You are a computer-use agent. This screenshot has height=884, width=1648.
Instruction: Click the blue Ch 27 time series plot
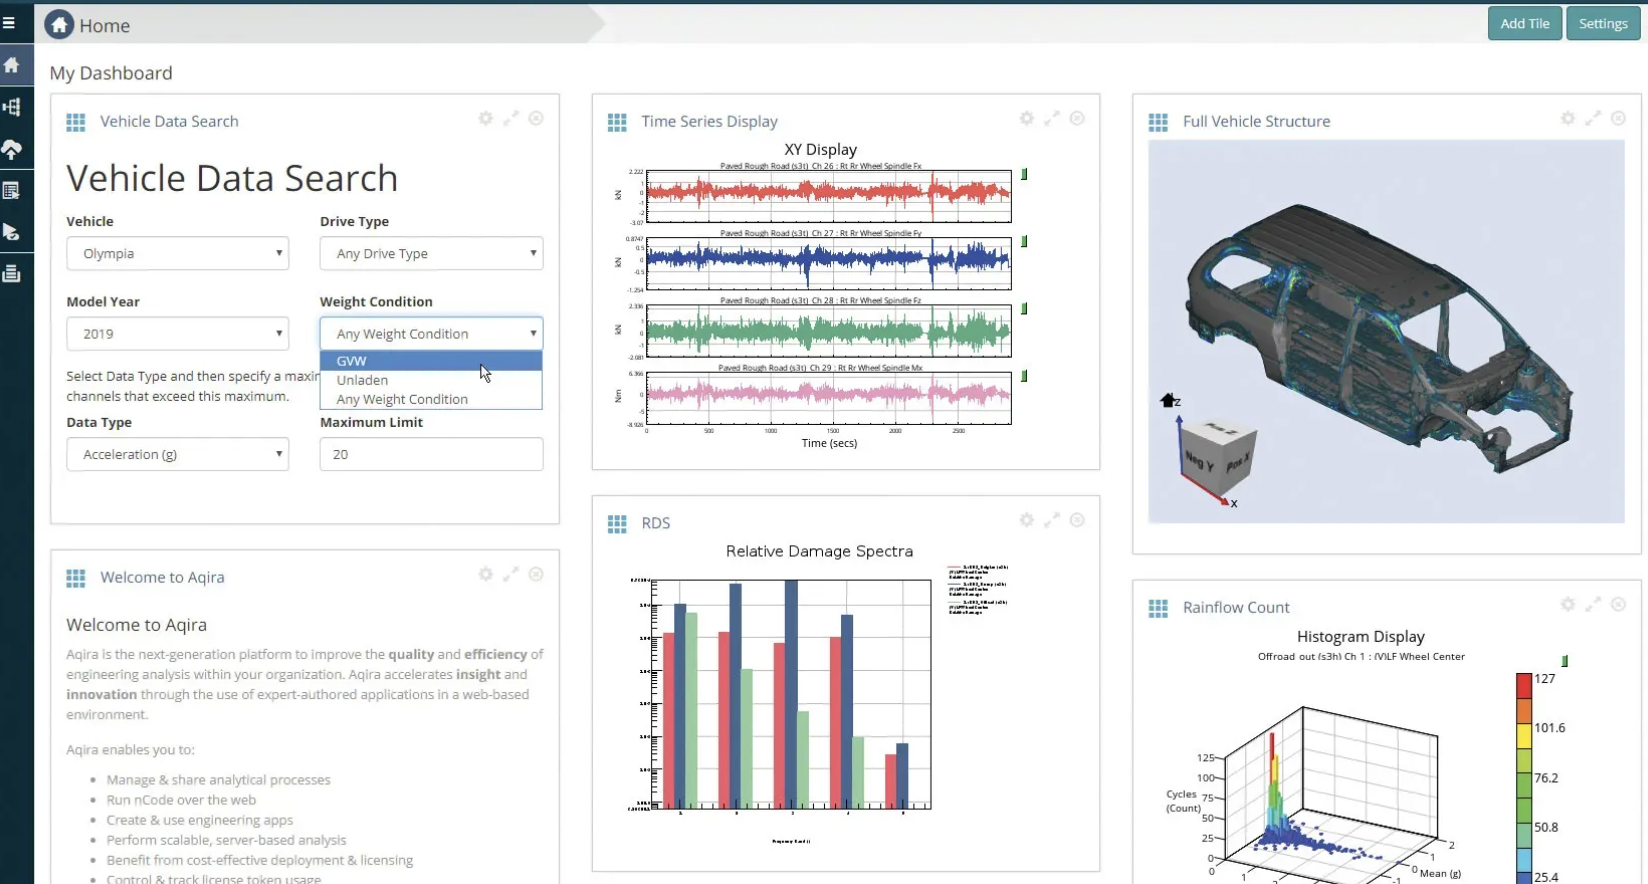pos(828,263)
